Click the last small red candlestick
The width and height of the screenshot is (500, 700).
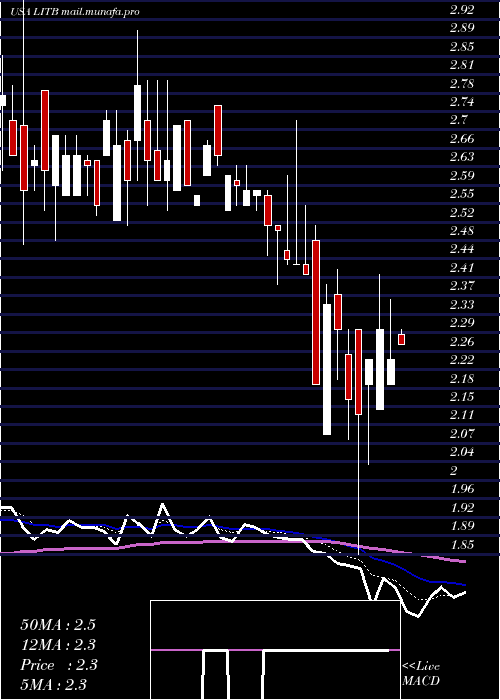pos(401,339)
